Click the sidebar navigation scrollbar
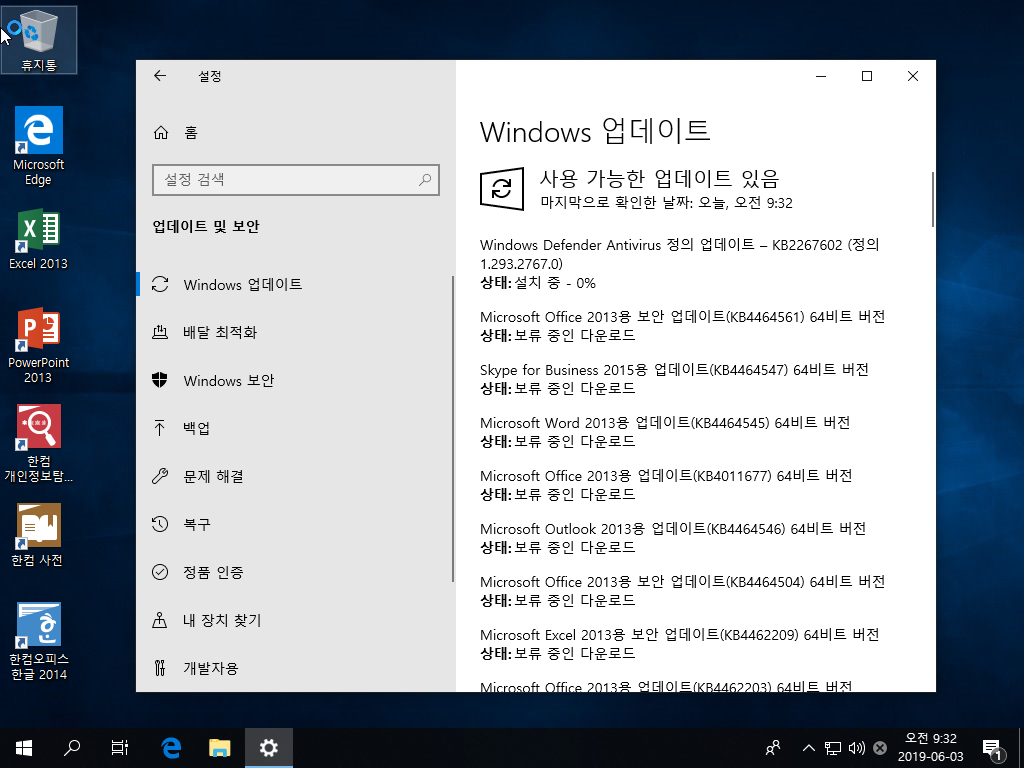Image resolution: width=1024 pixels, height=768 pixels. 453,428
